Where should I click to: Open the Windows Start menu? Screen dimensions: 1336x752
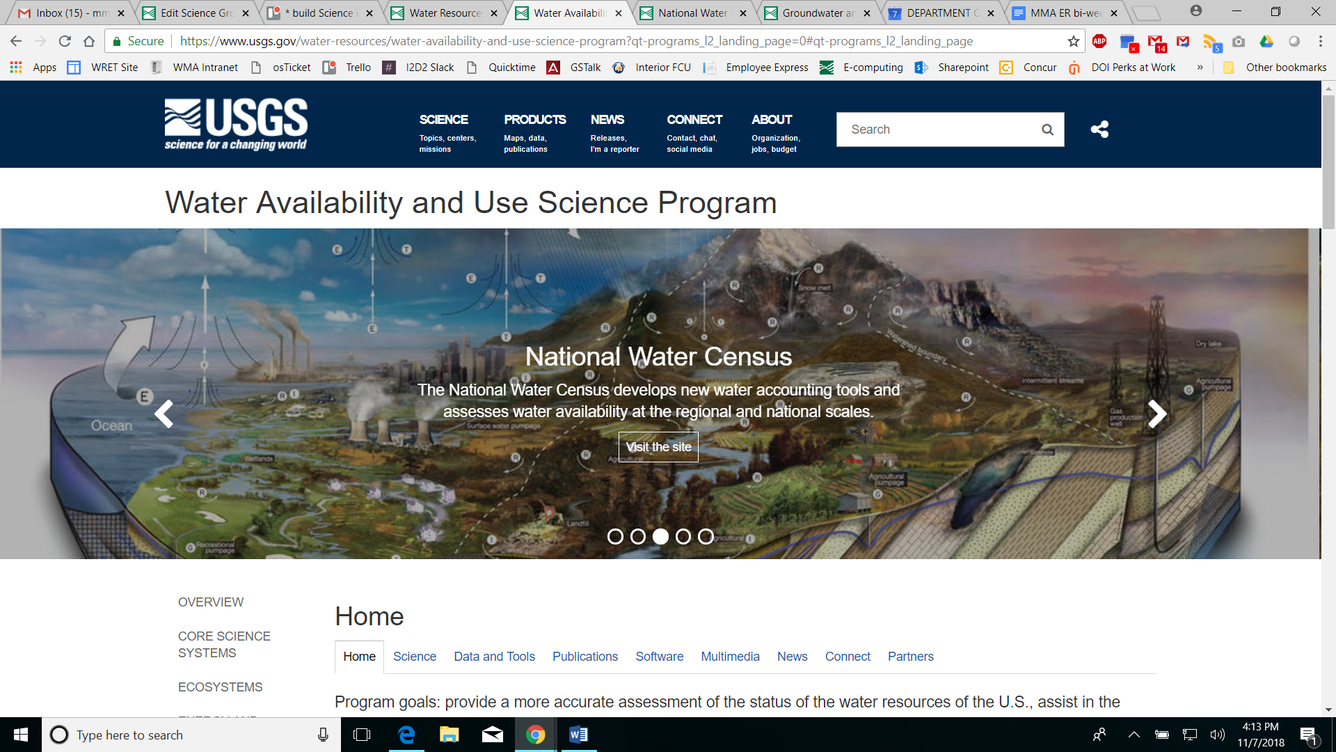(20, 734)
